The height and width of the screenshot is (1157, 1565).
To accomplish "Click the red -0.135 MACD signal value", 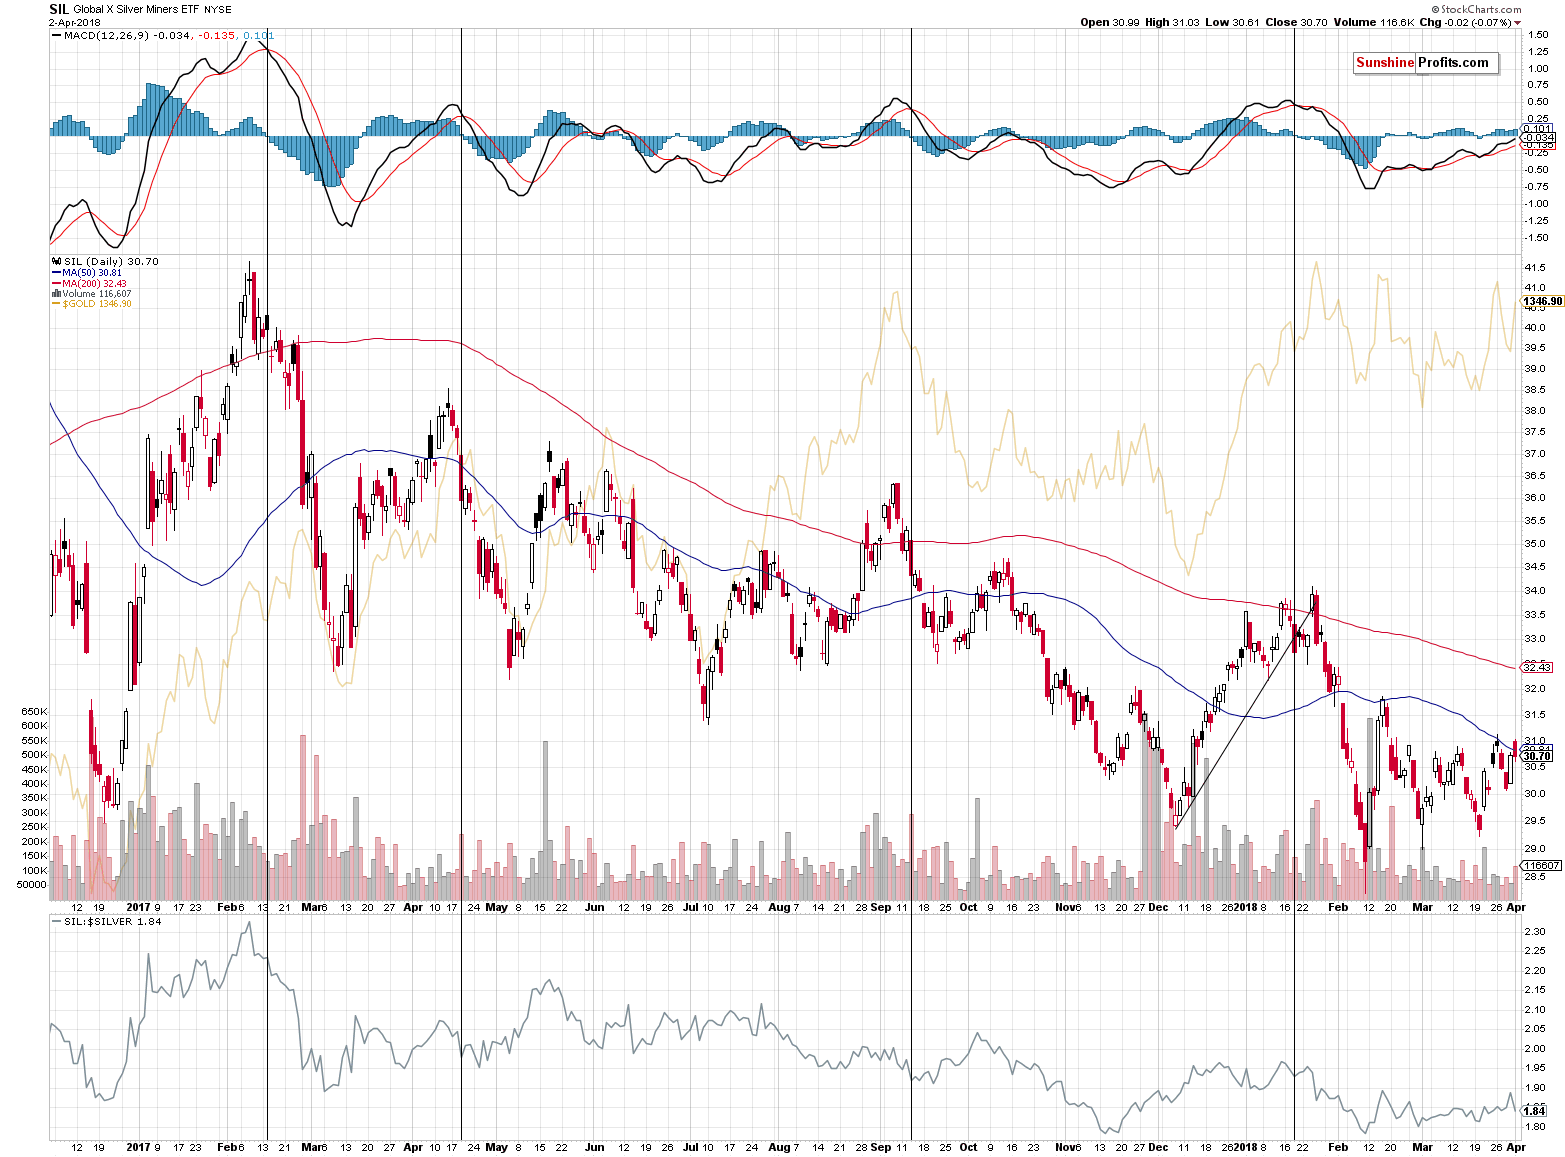I will 216,36.
